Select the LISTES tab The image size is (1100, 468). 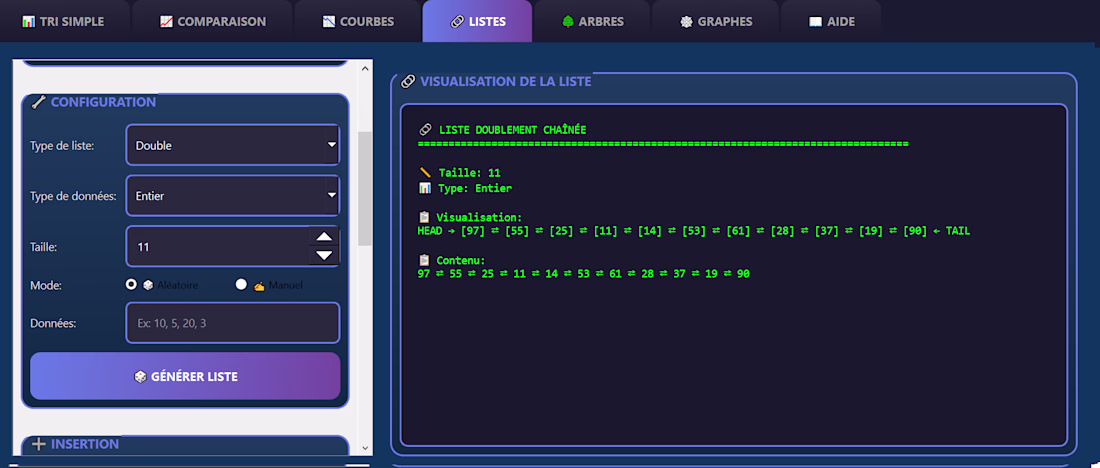pos(477,22)
